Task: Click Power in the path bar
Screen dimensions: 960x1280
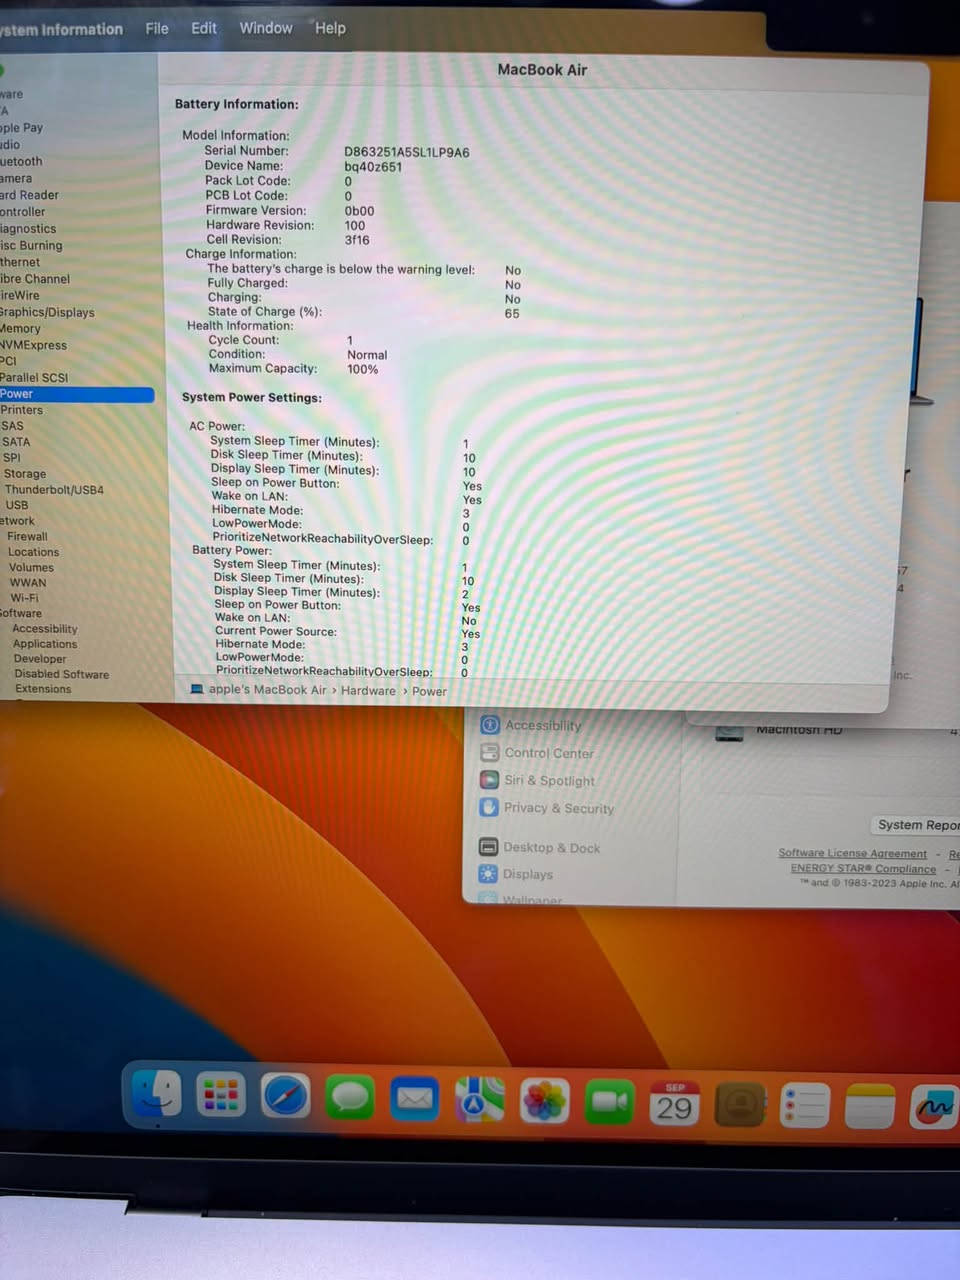Action: click(429, 691)
